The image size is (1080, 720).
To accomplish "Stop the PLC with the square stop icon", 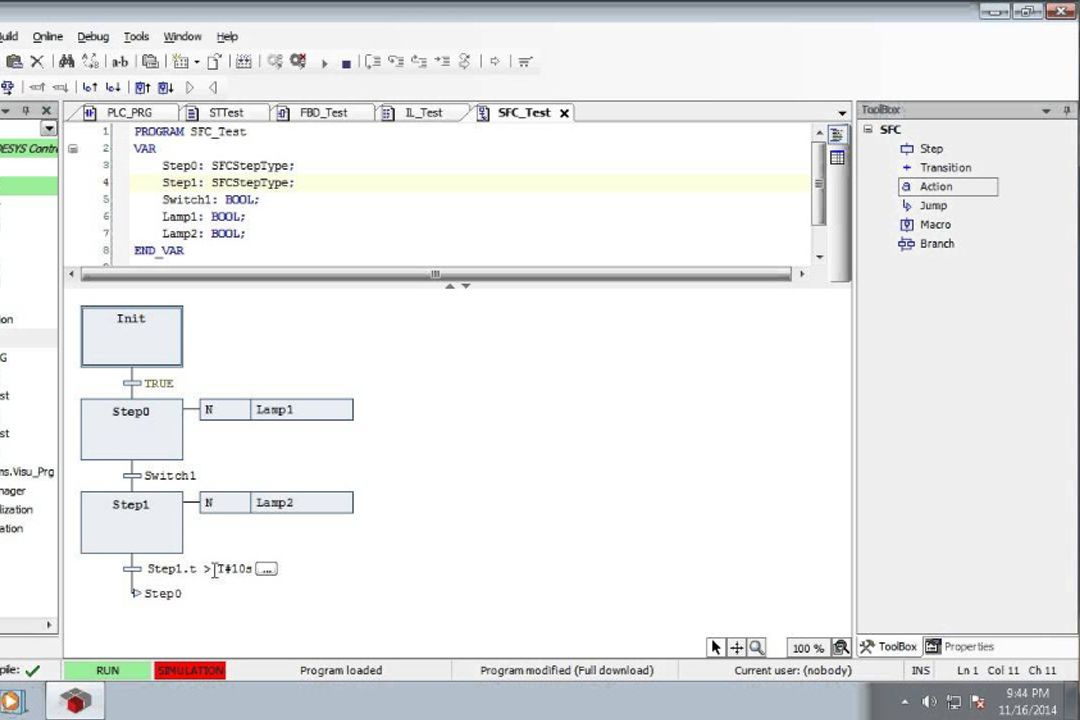I will tap(346, 63).
